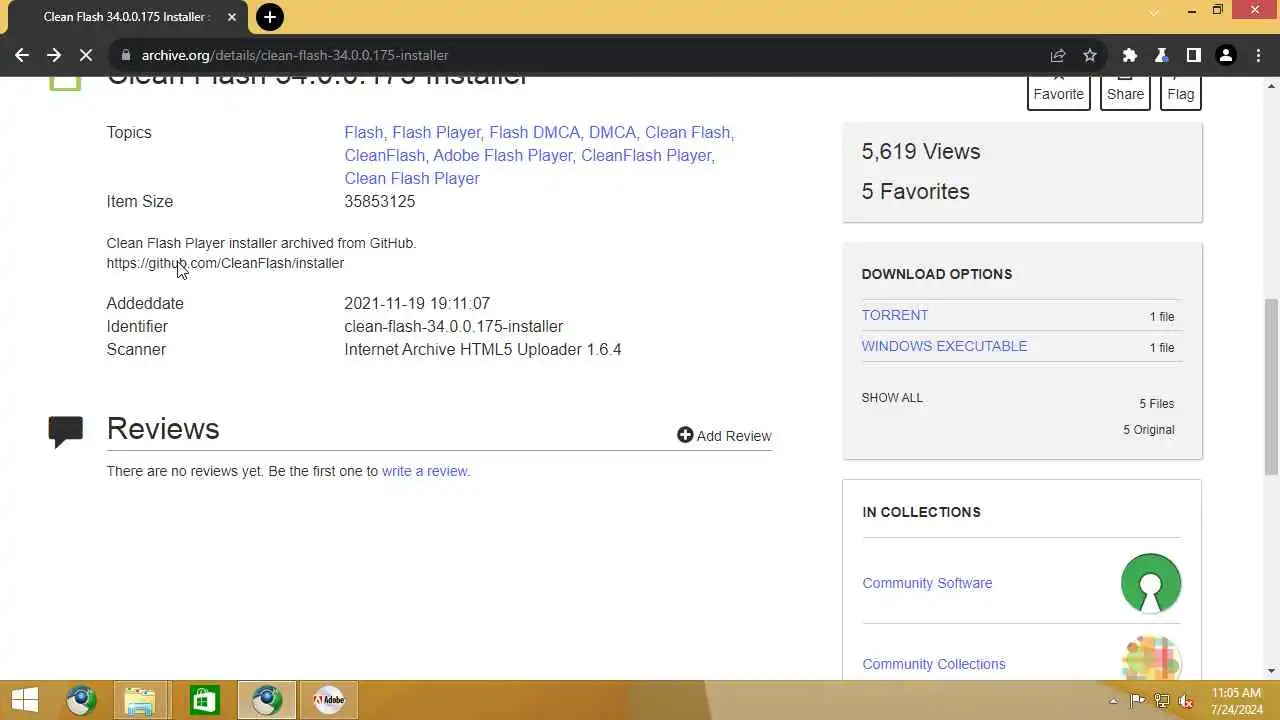Click the network tray icon

pyautogui.click(x=1161, y=701)
